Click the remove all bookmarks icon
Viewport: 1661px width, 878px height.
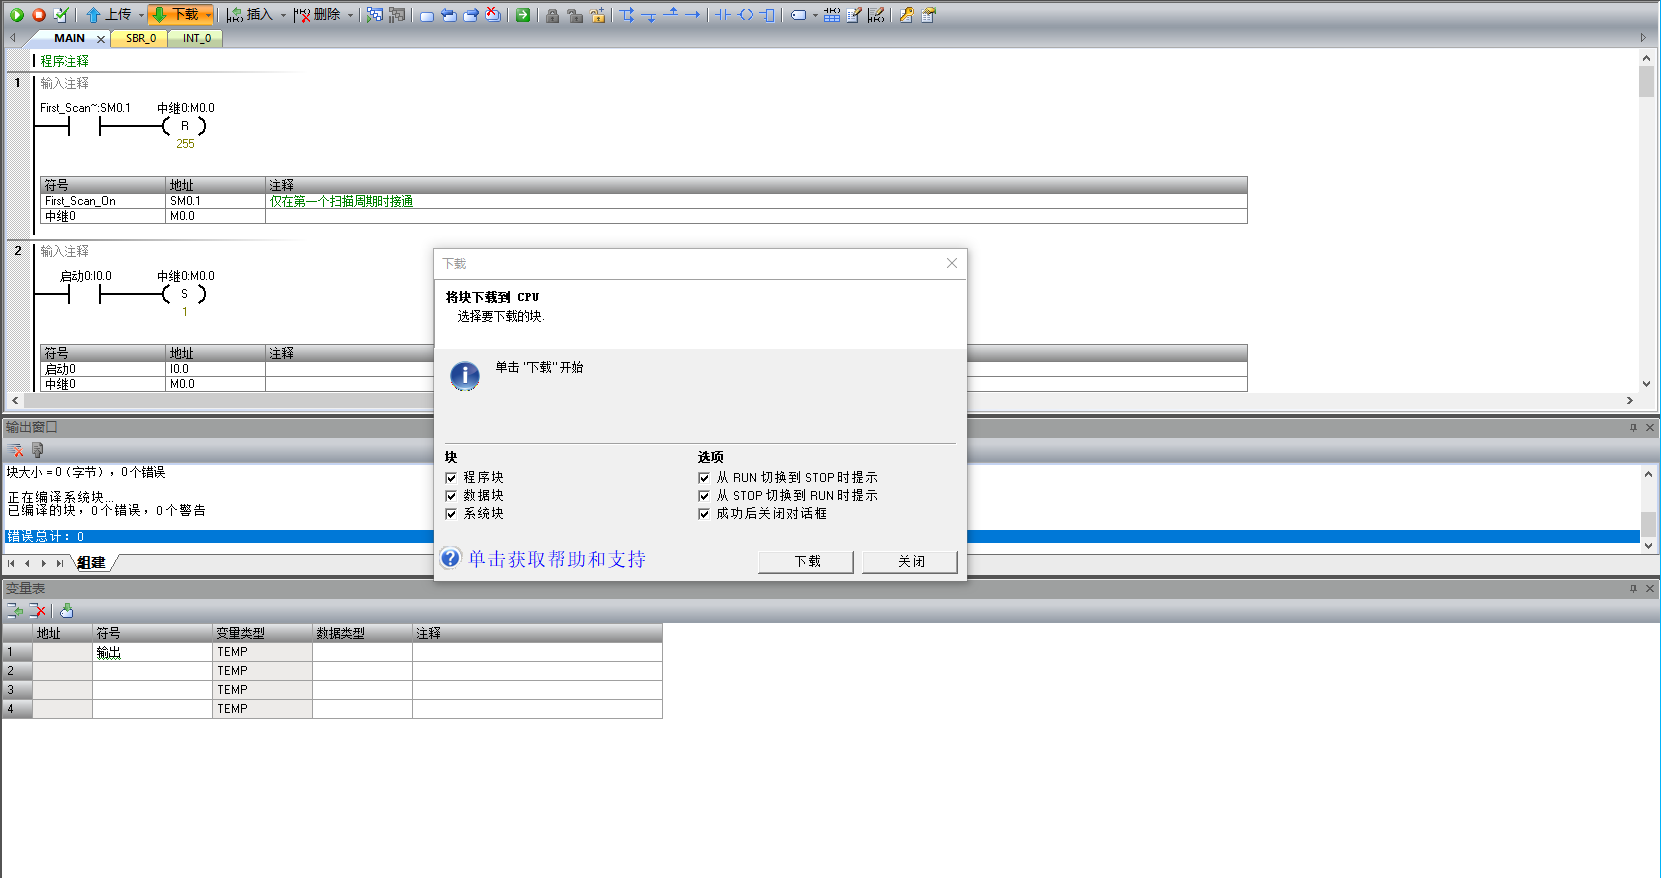tap(493, 15)
